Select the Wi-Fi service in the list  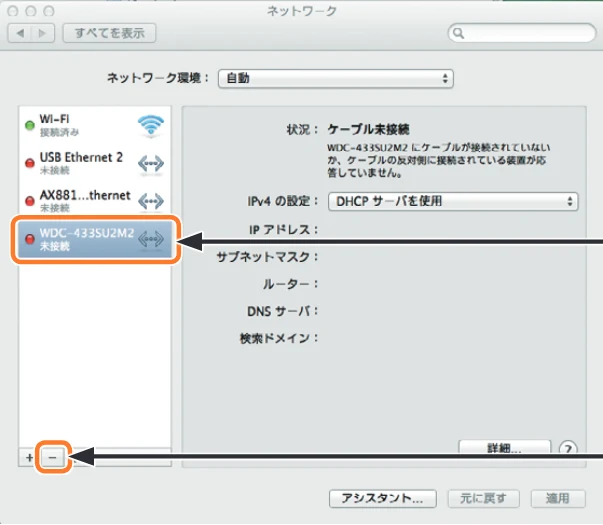95,125
